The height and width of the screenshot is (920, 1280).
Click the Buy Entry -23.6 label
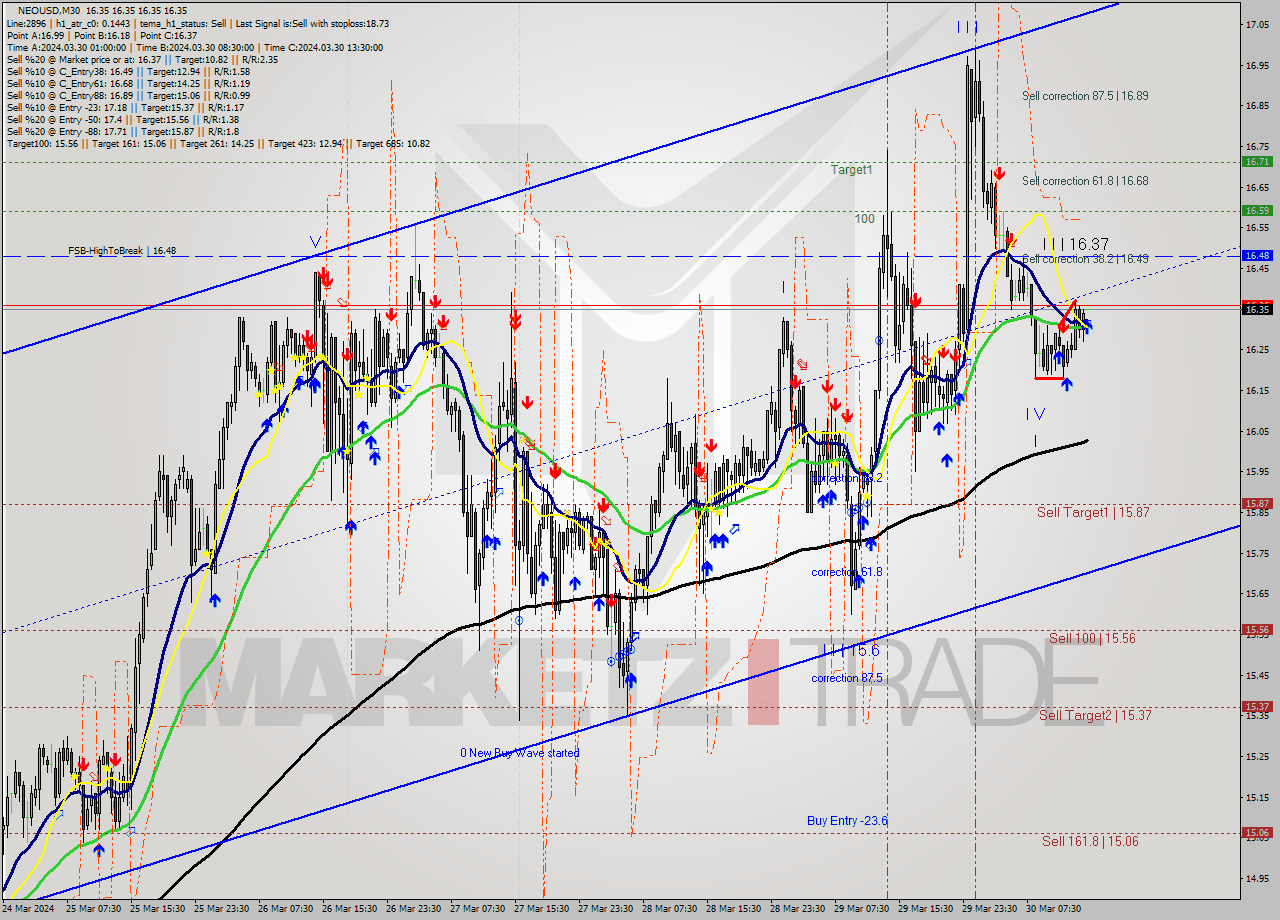847,821
